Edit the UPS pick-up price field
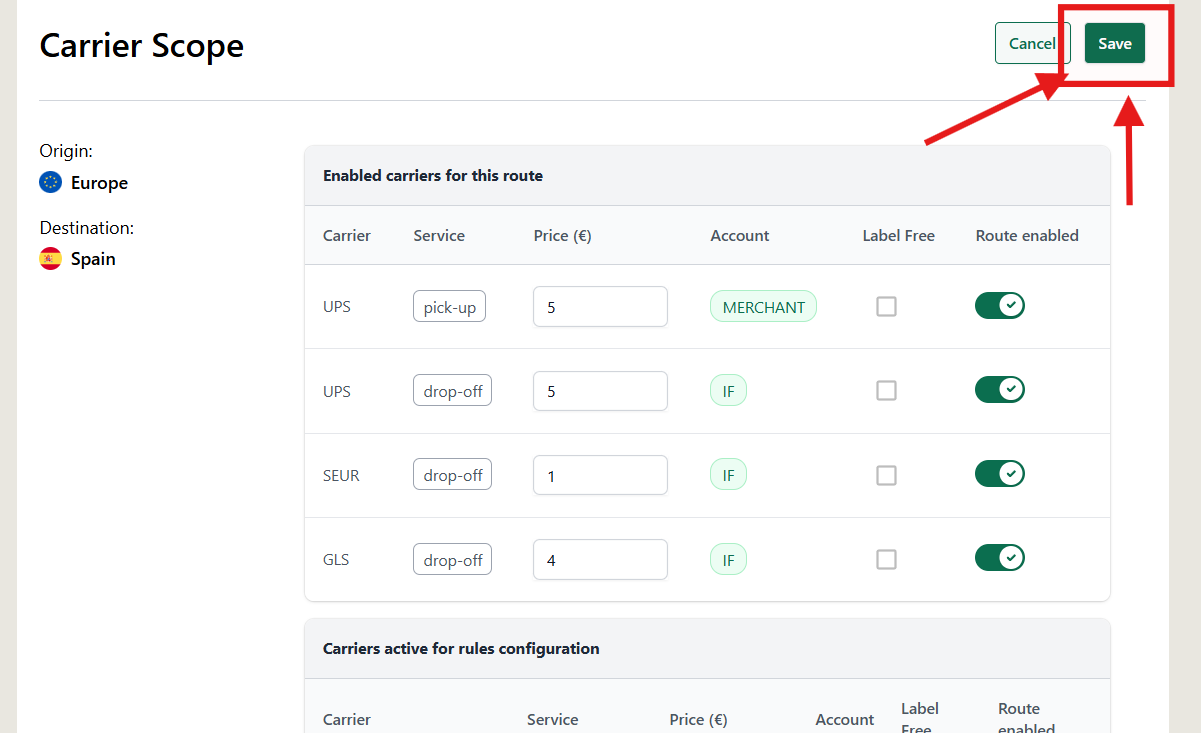This screenshot has width=1201, height=733. pyautogui.click(x=600, y=307)
